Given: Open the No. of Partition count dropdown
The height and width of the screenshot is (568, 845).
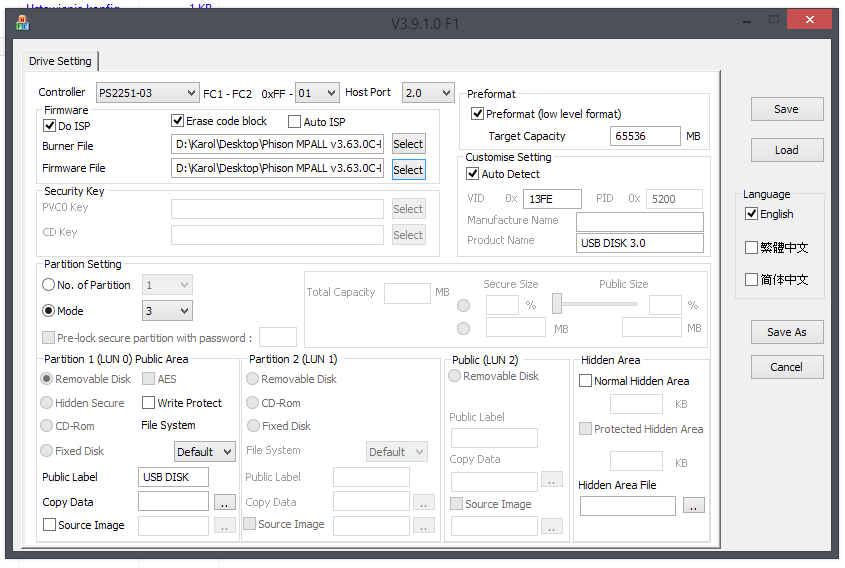Looking at the screenshot, I should click(x=167, y=285).
